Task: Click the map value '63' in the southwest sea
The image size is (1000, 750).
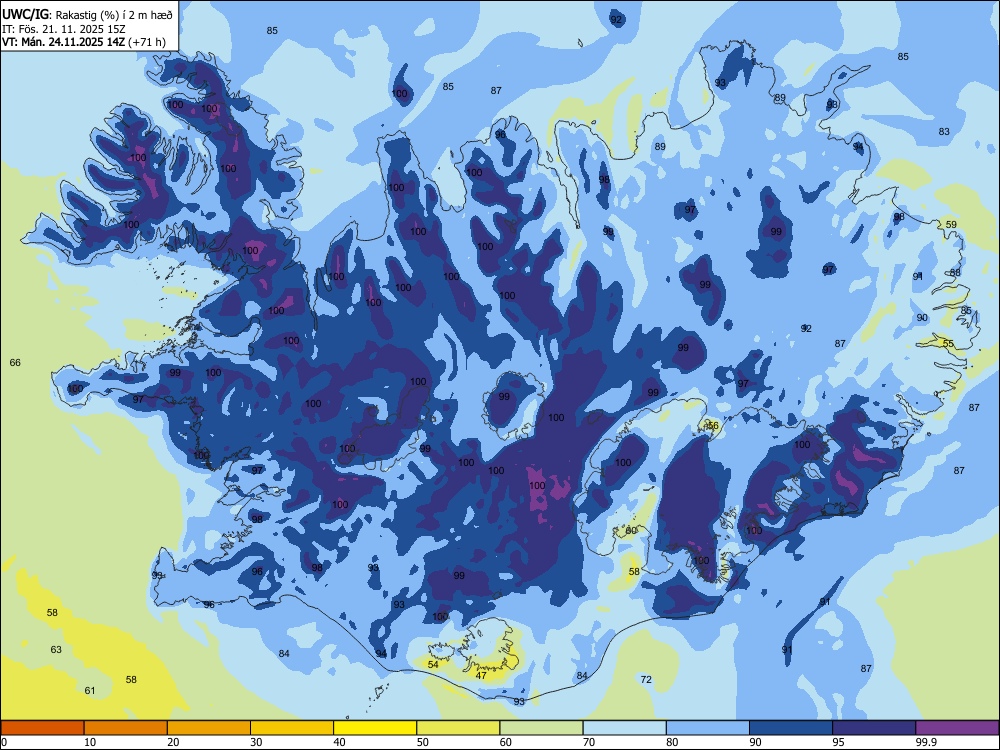Action: 56,650
